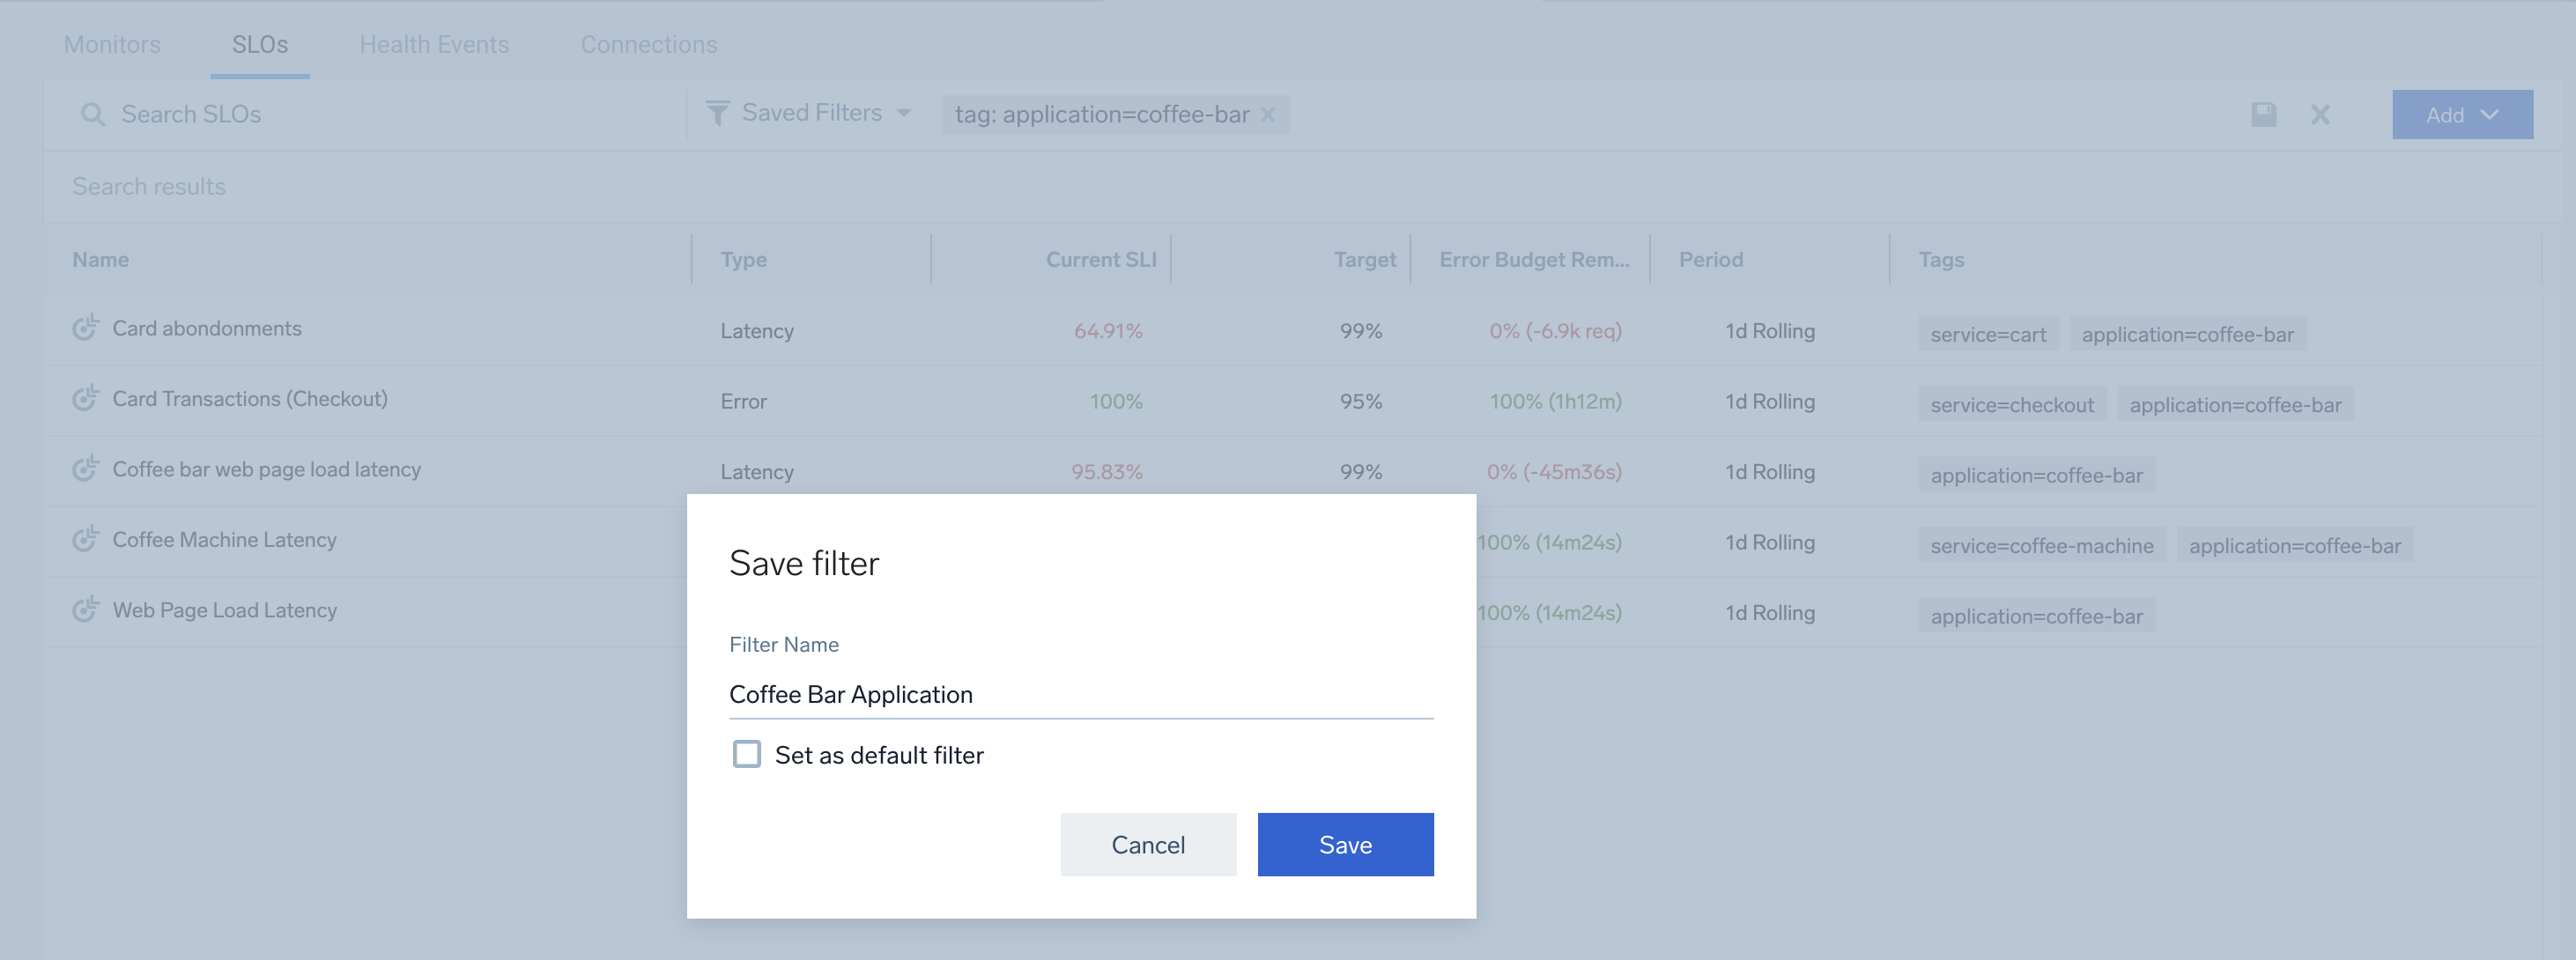Screen dimensions: 2576x960
Task: Click the save filter disk icon
Action: (2264, 115)
